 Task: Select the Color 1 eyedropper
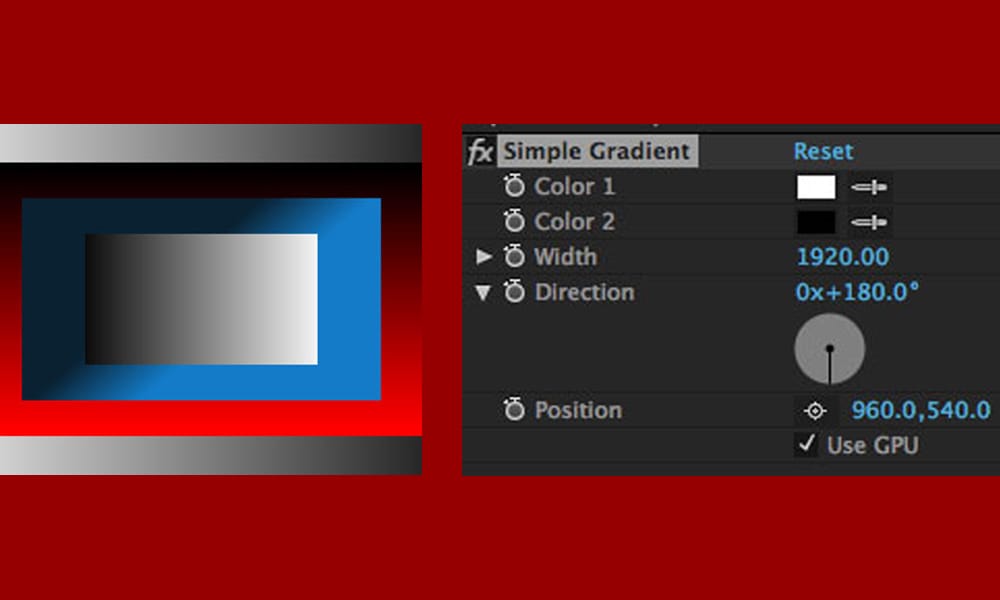[x=869, y=186]
